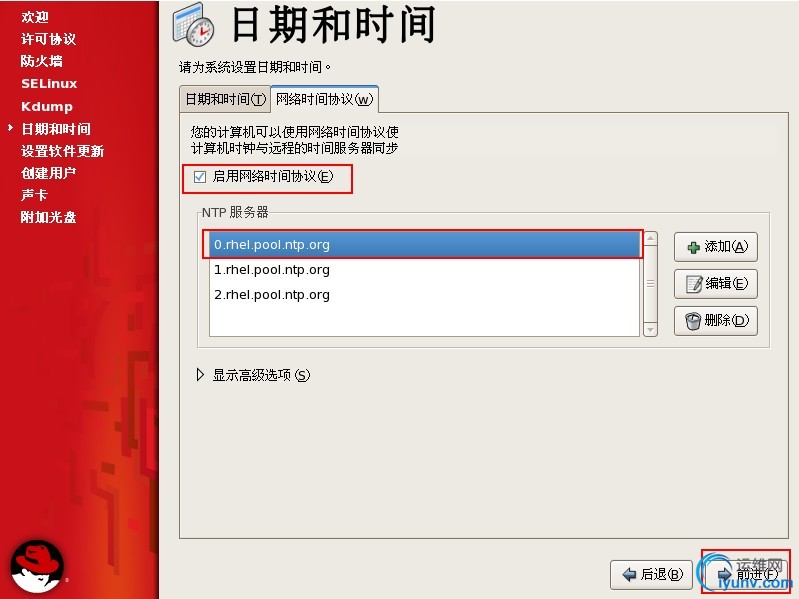Click the green plus Add icon

coord(694,248)
